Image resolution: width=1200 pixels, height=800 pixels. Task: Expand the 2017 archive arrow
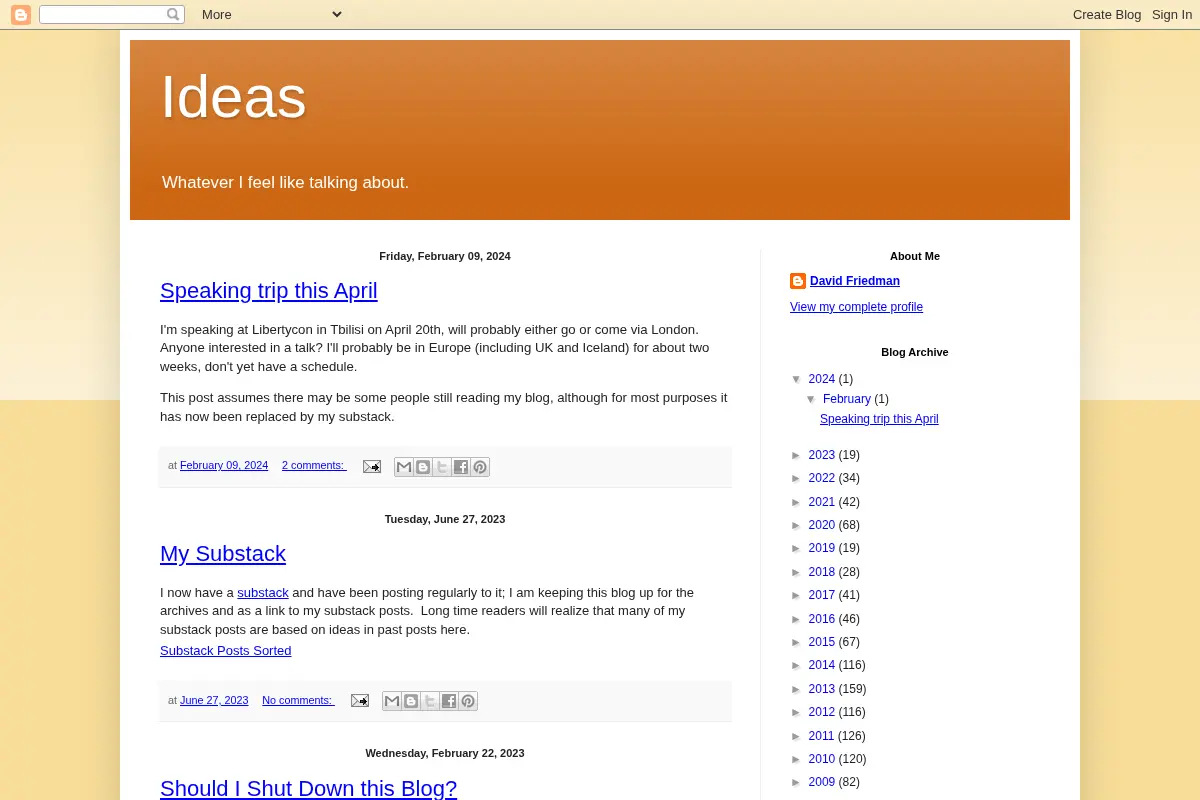tap(797, 595)
